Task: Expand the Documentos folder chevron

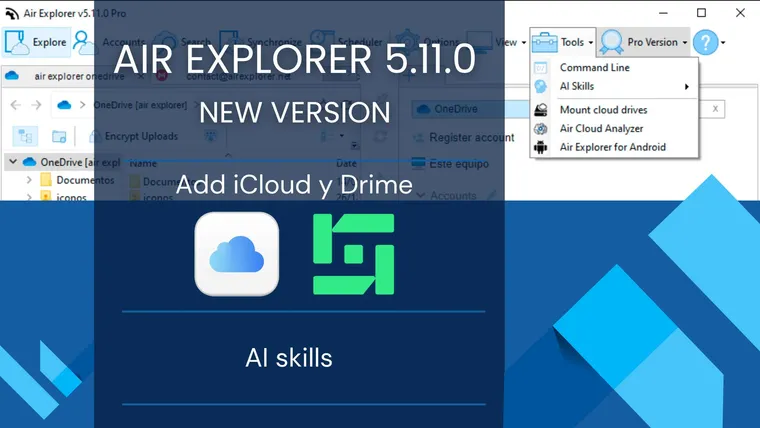Action: click(x=29, y=180)
